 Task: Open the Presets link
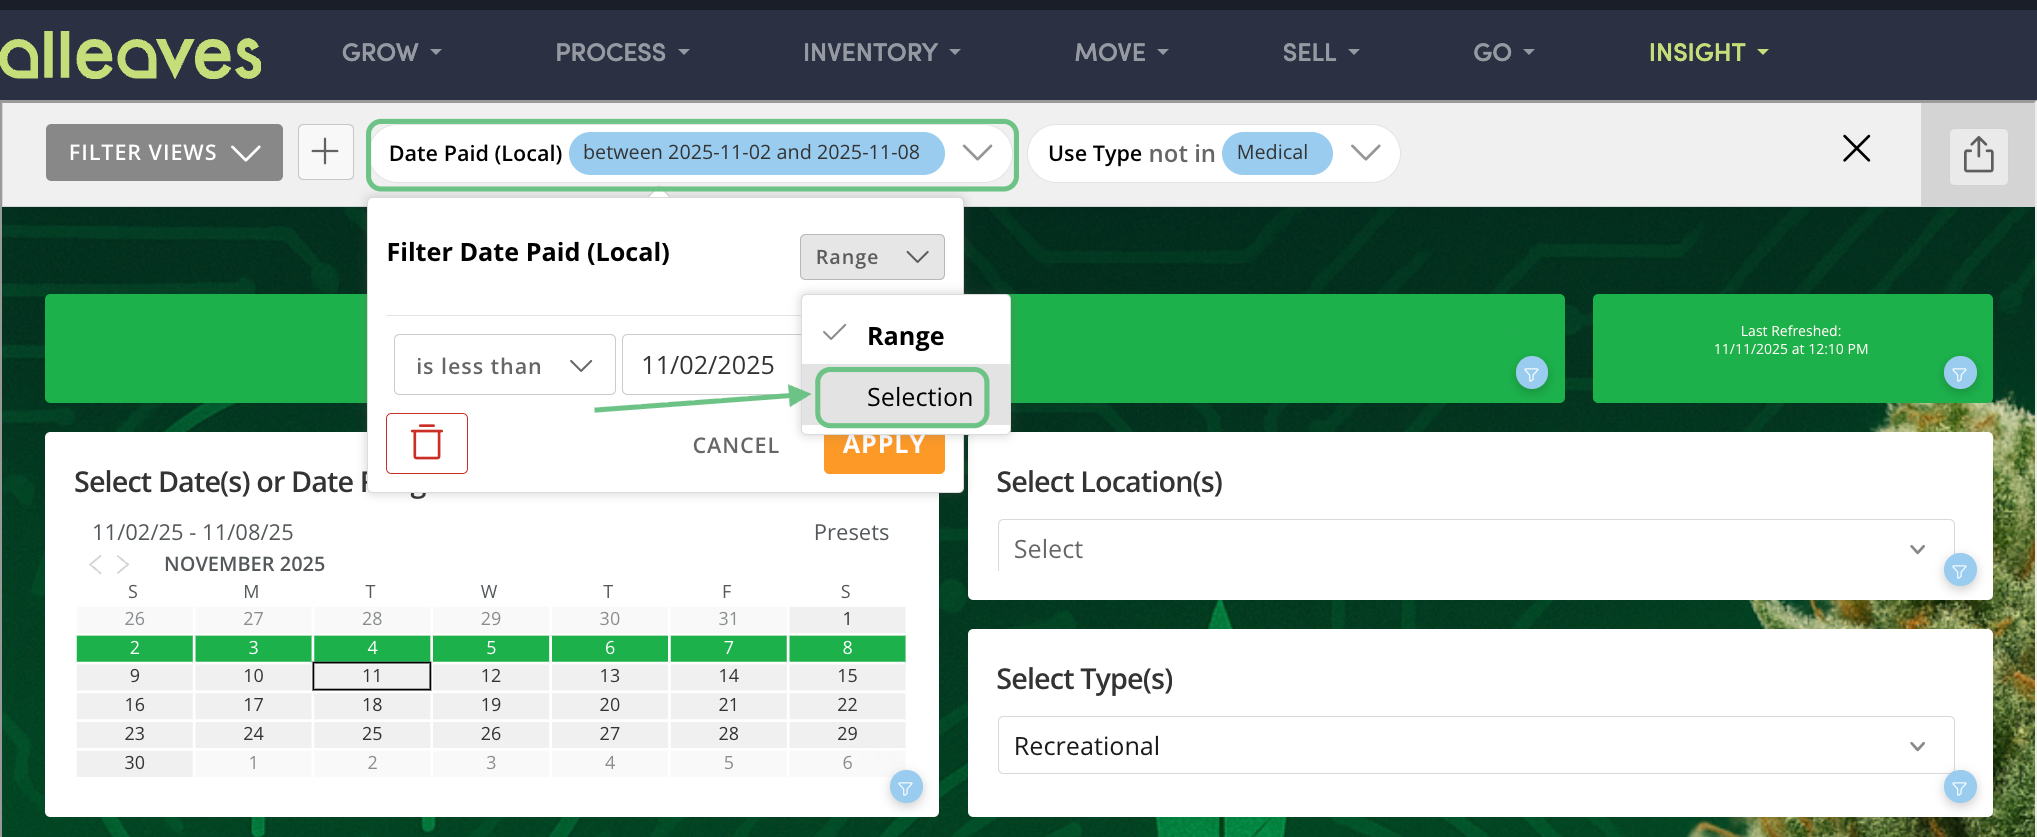[851, 532]
